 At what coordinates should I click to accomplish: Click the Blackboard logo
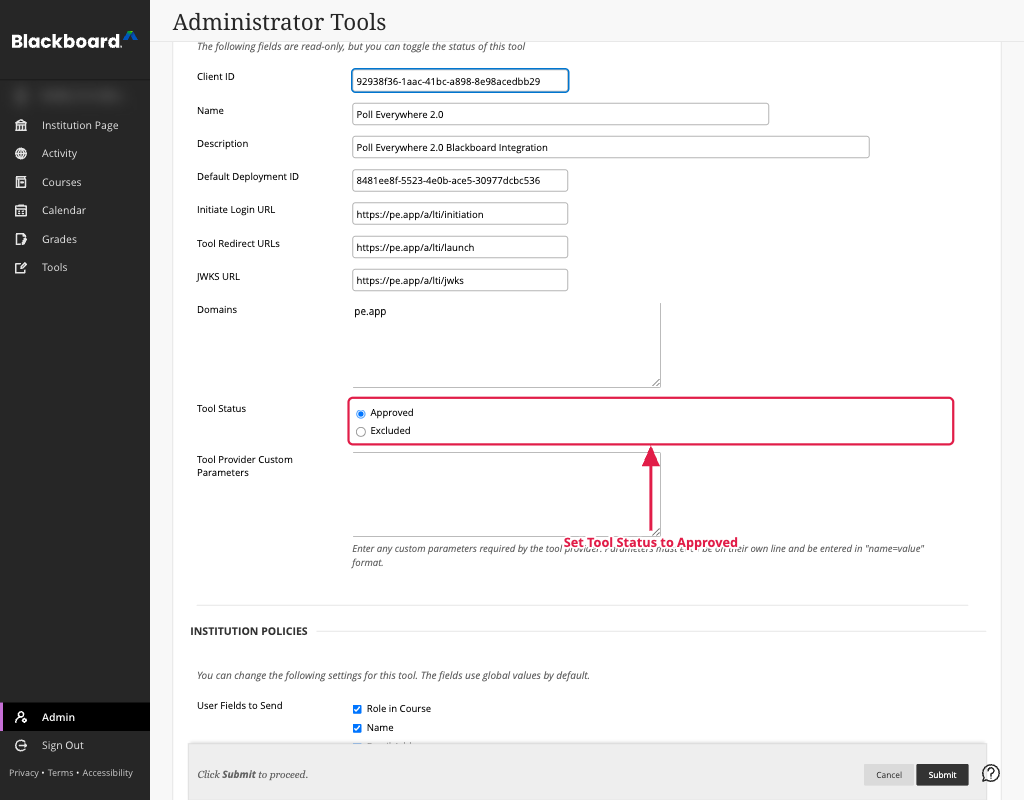[x=74, y=40]
